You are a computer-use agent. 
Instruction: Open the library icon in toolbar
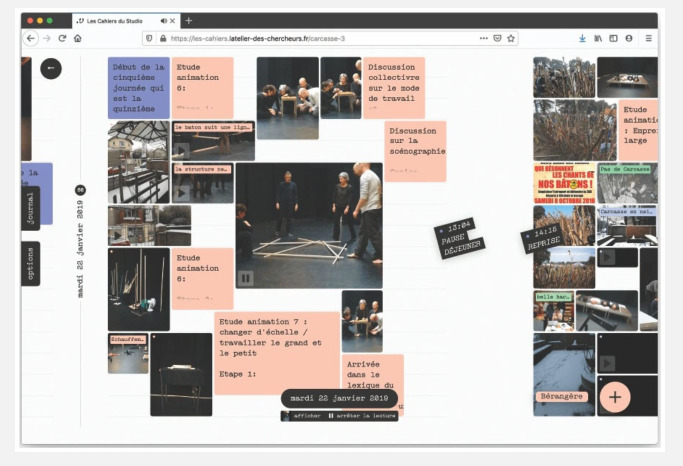598,38
